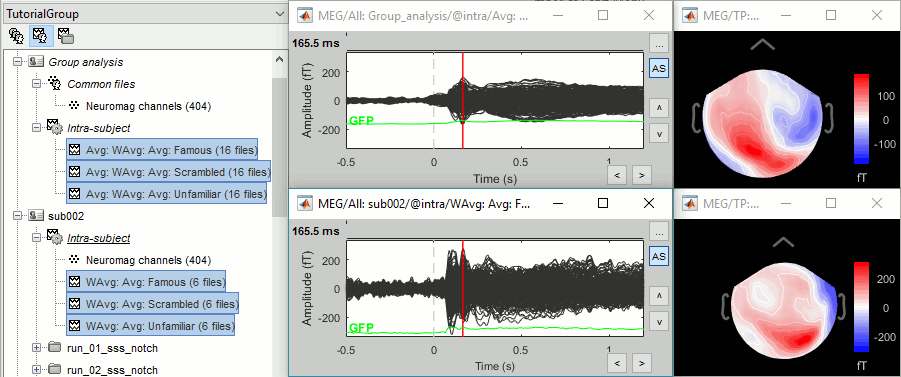Toggle AS autoscale in bottom figure
Image resolution: width=901 pixels, height=377 pixels.
click(x=658, y=256)
